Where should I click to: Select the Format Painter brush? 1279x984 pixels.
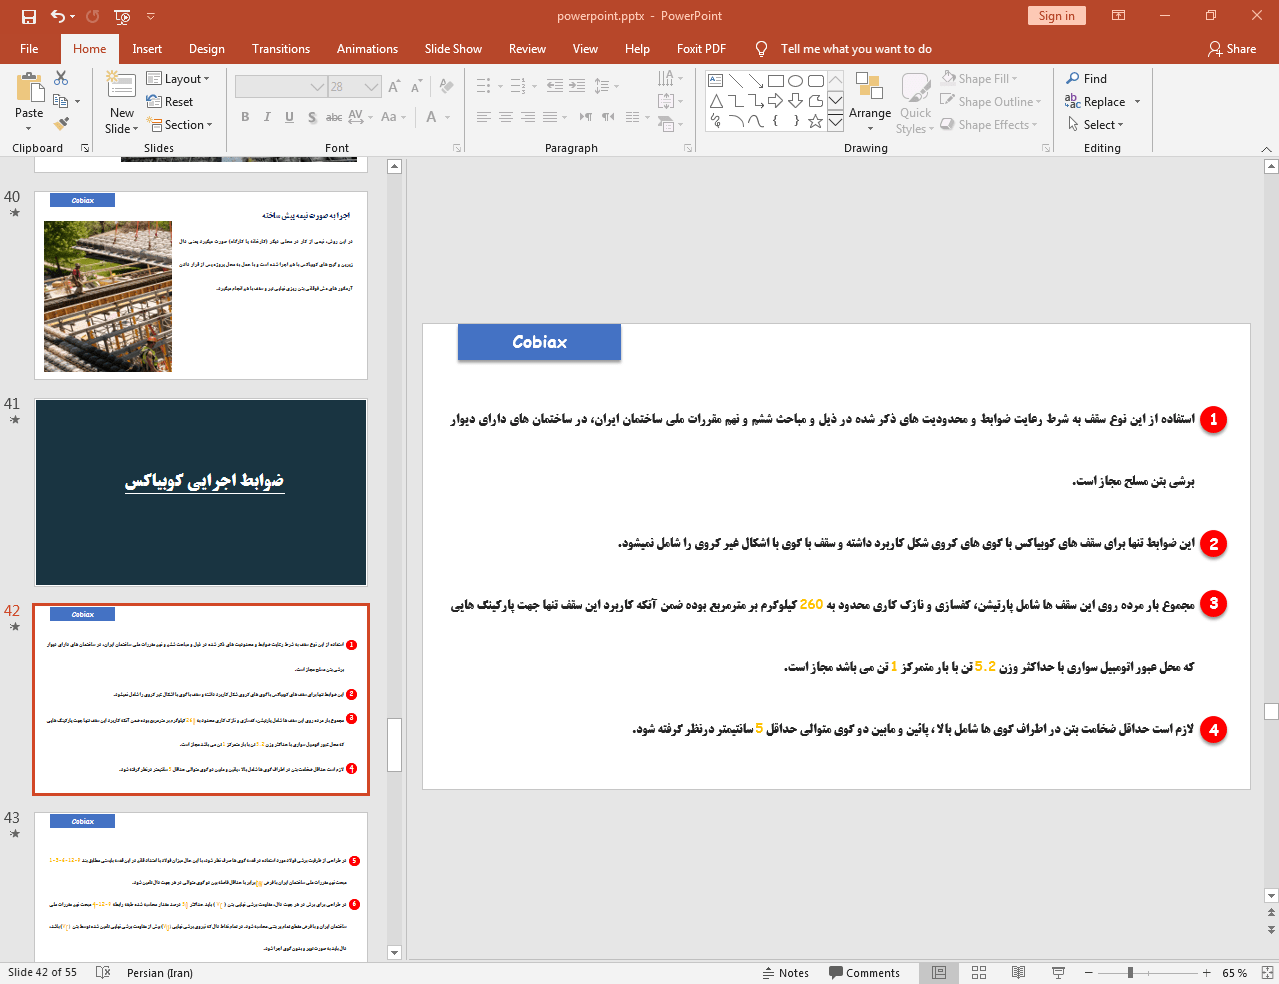[x=61, y=124]
